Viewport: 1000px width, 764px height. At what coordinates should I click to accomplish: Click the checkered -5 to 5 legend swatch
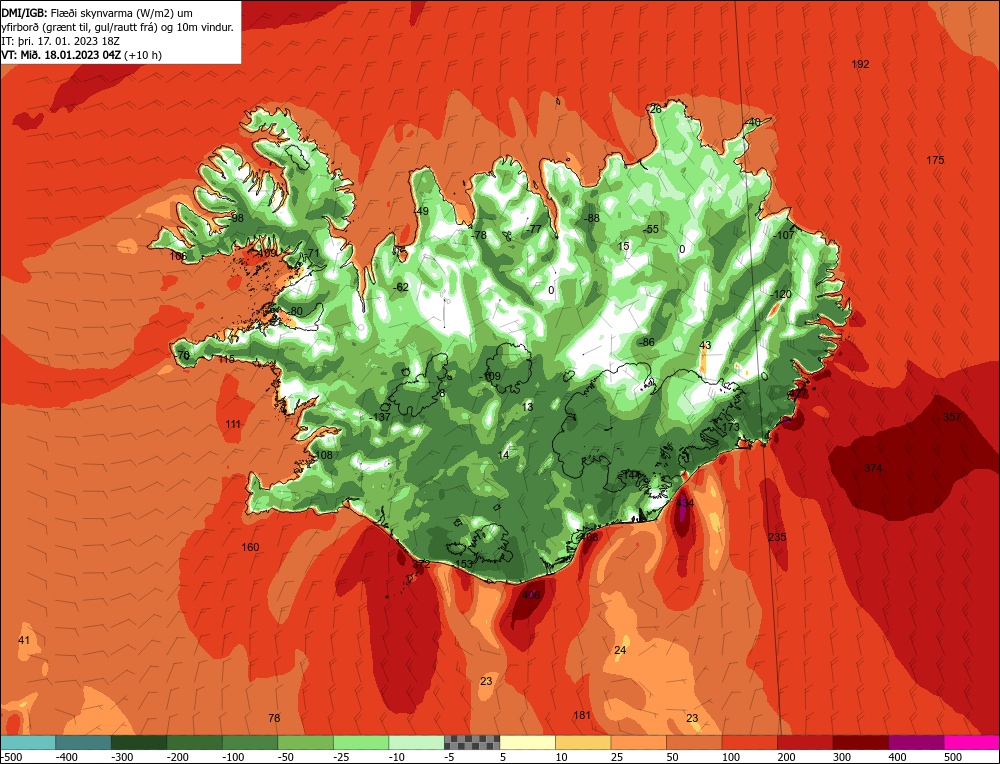[472, 742]
